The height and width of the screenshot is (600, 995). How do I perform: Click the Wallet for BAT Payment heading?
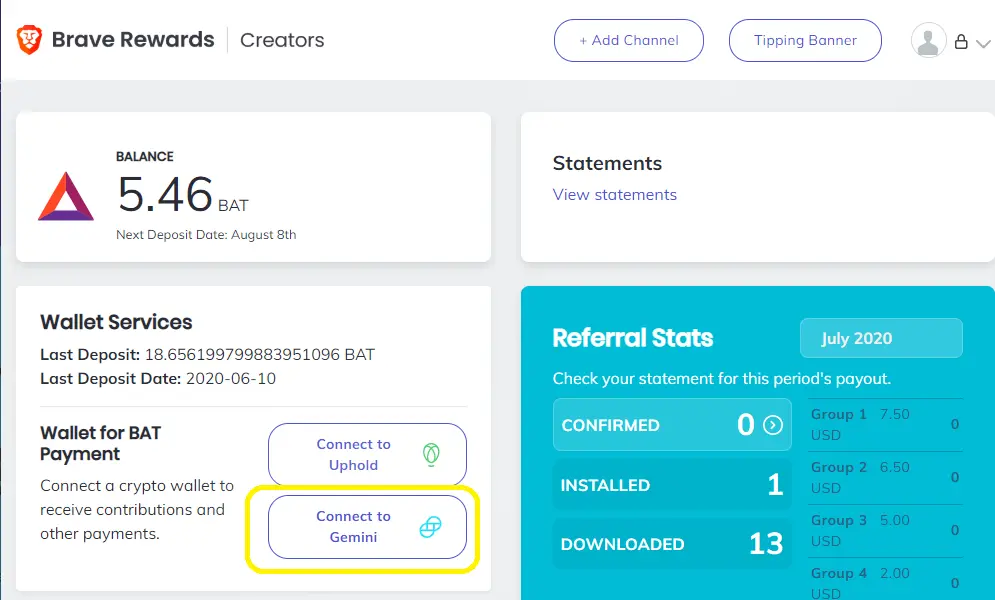click(x=100, y=443)
